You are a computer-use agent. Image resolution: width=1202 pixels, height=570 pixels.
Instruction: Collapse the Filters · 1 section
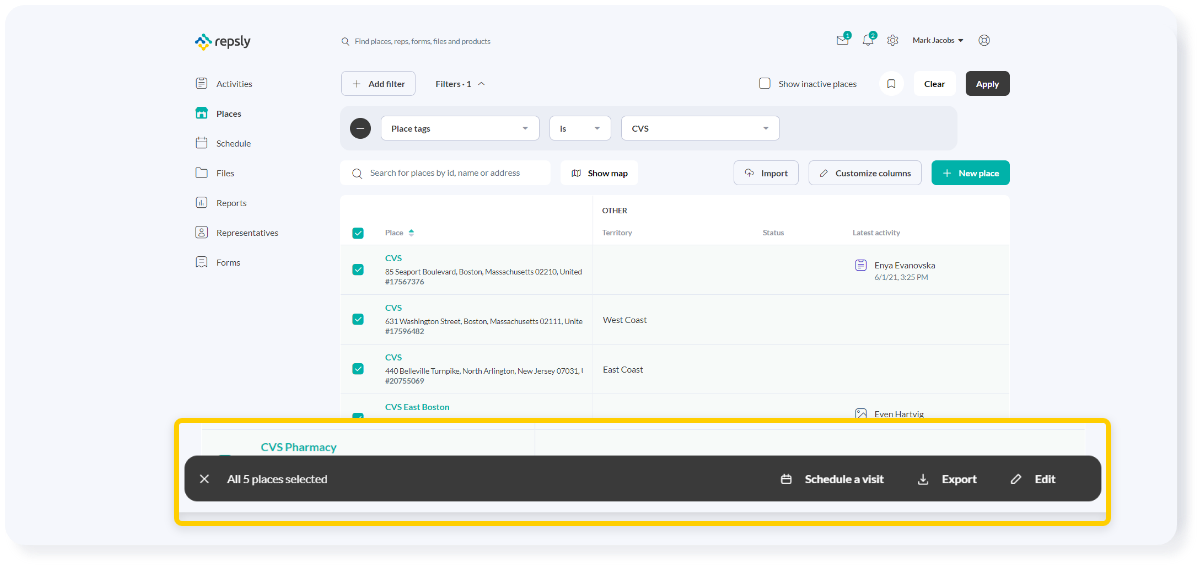point(460,84)
